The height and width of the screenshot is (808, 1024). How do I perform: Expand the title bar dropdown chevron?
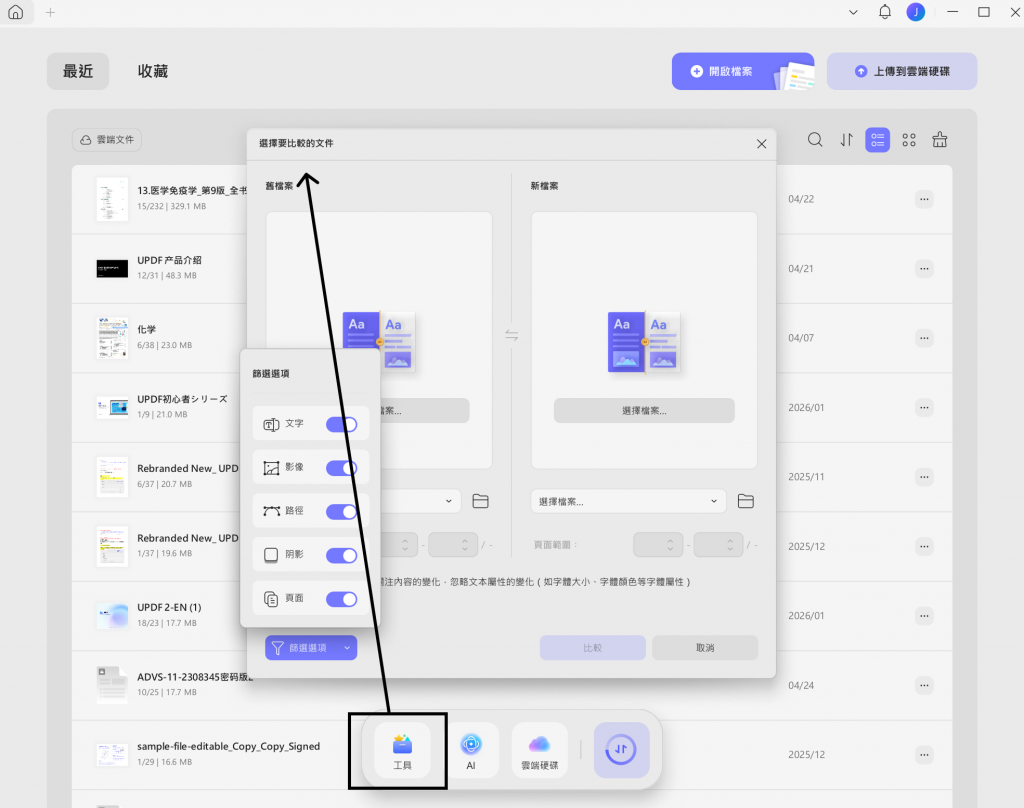click(x=853, y=12)
